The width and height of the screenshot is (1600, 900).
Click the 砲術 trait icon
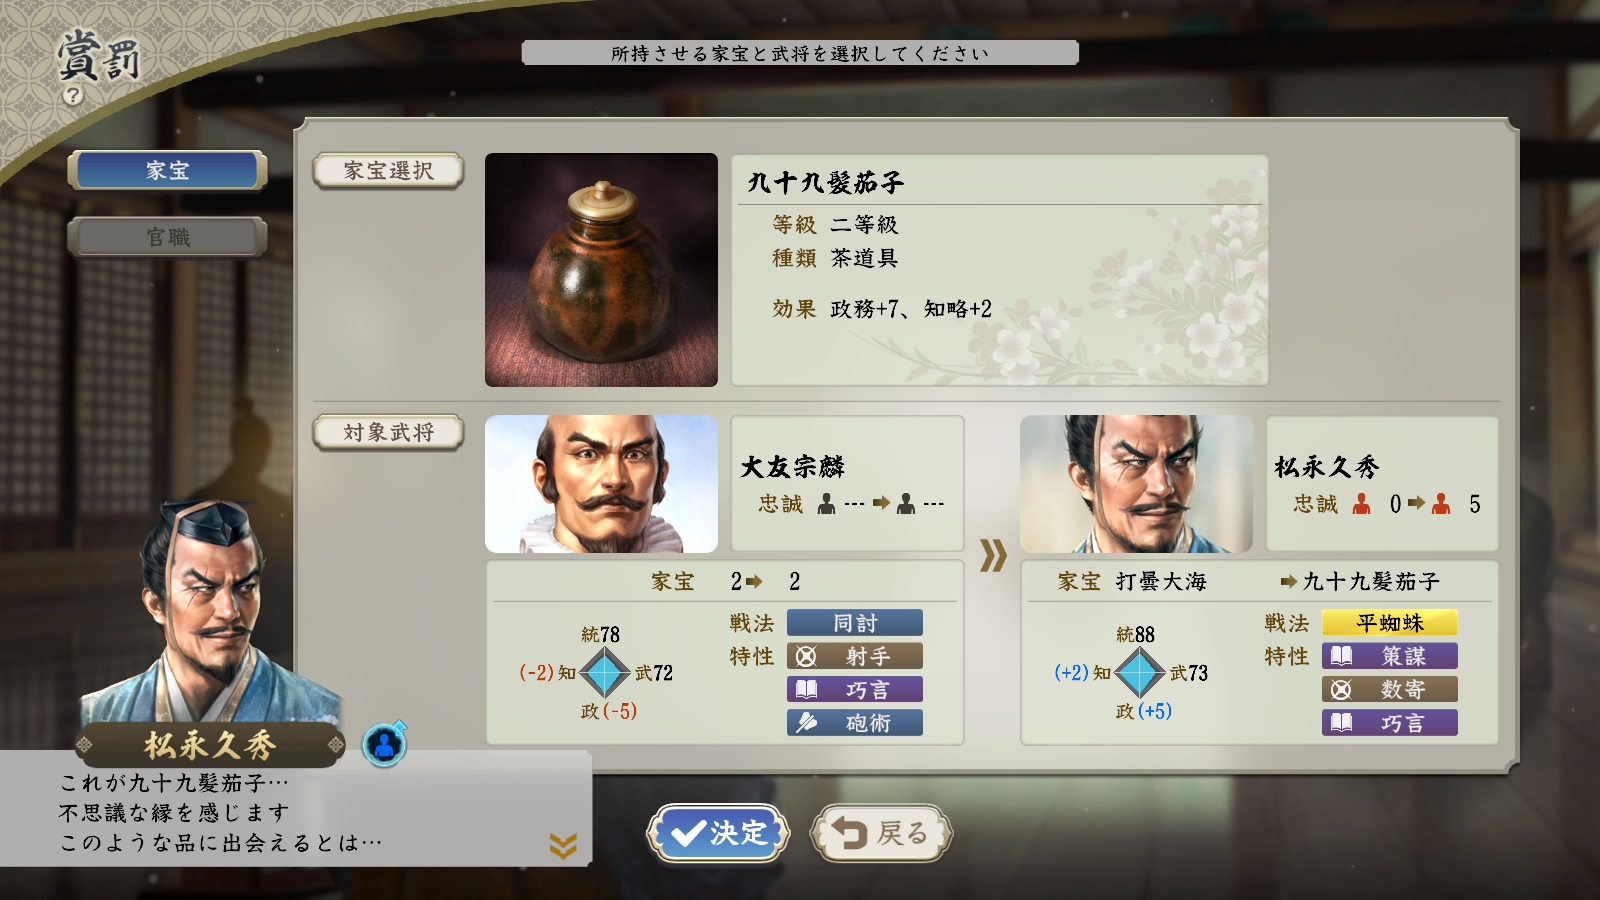806,722
